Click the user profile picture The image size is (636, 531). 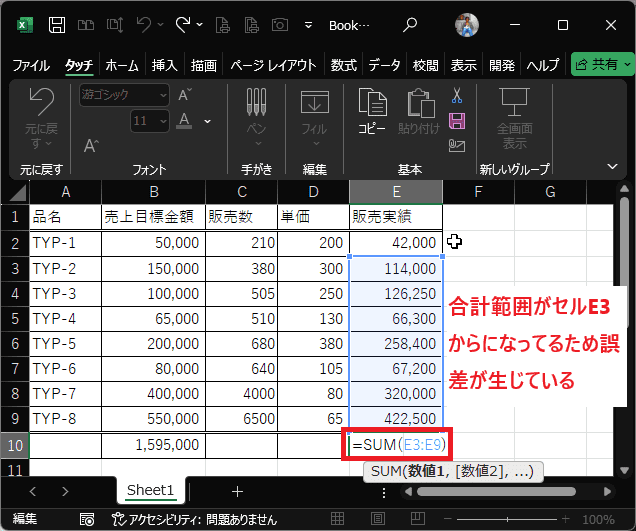click(x=467, y=24)
